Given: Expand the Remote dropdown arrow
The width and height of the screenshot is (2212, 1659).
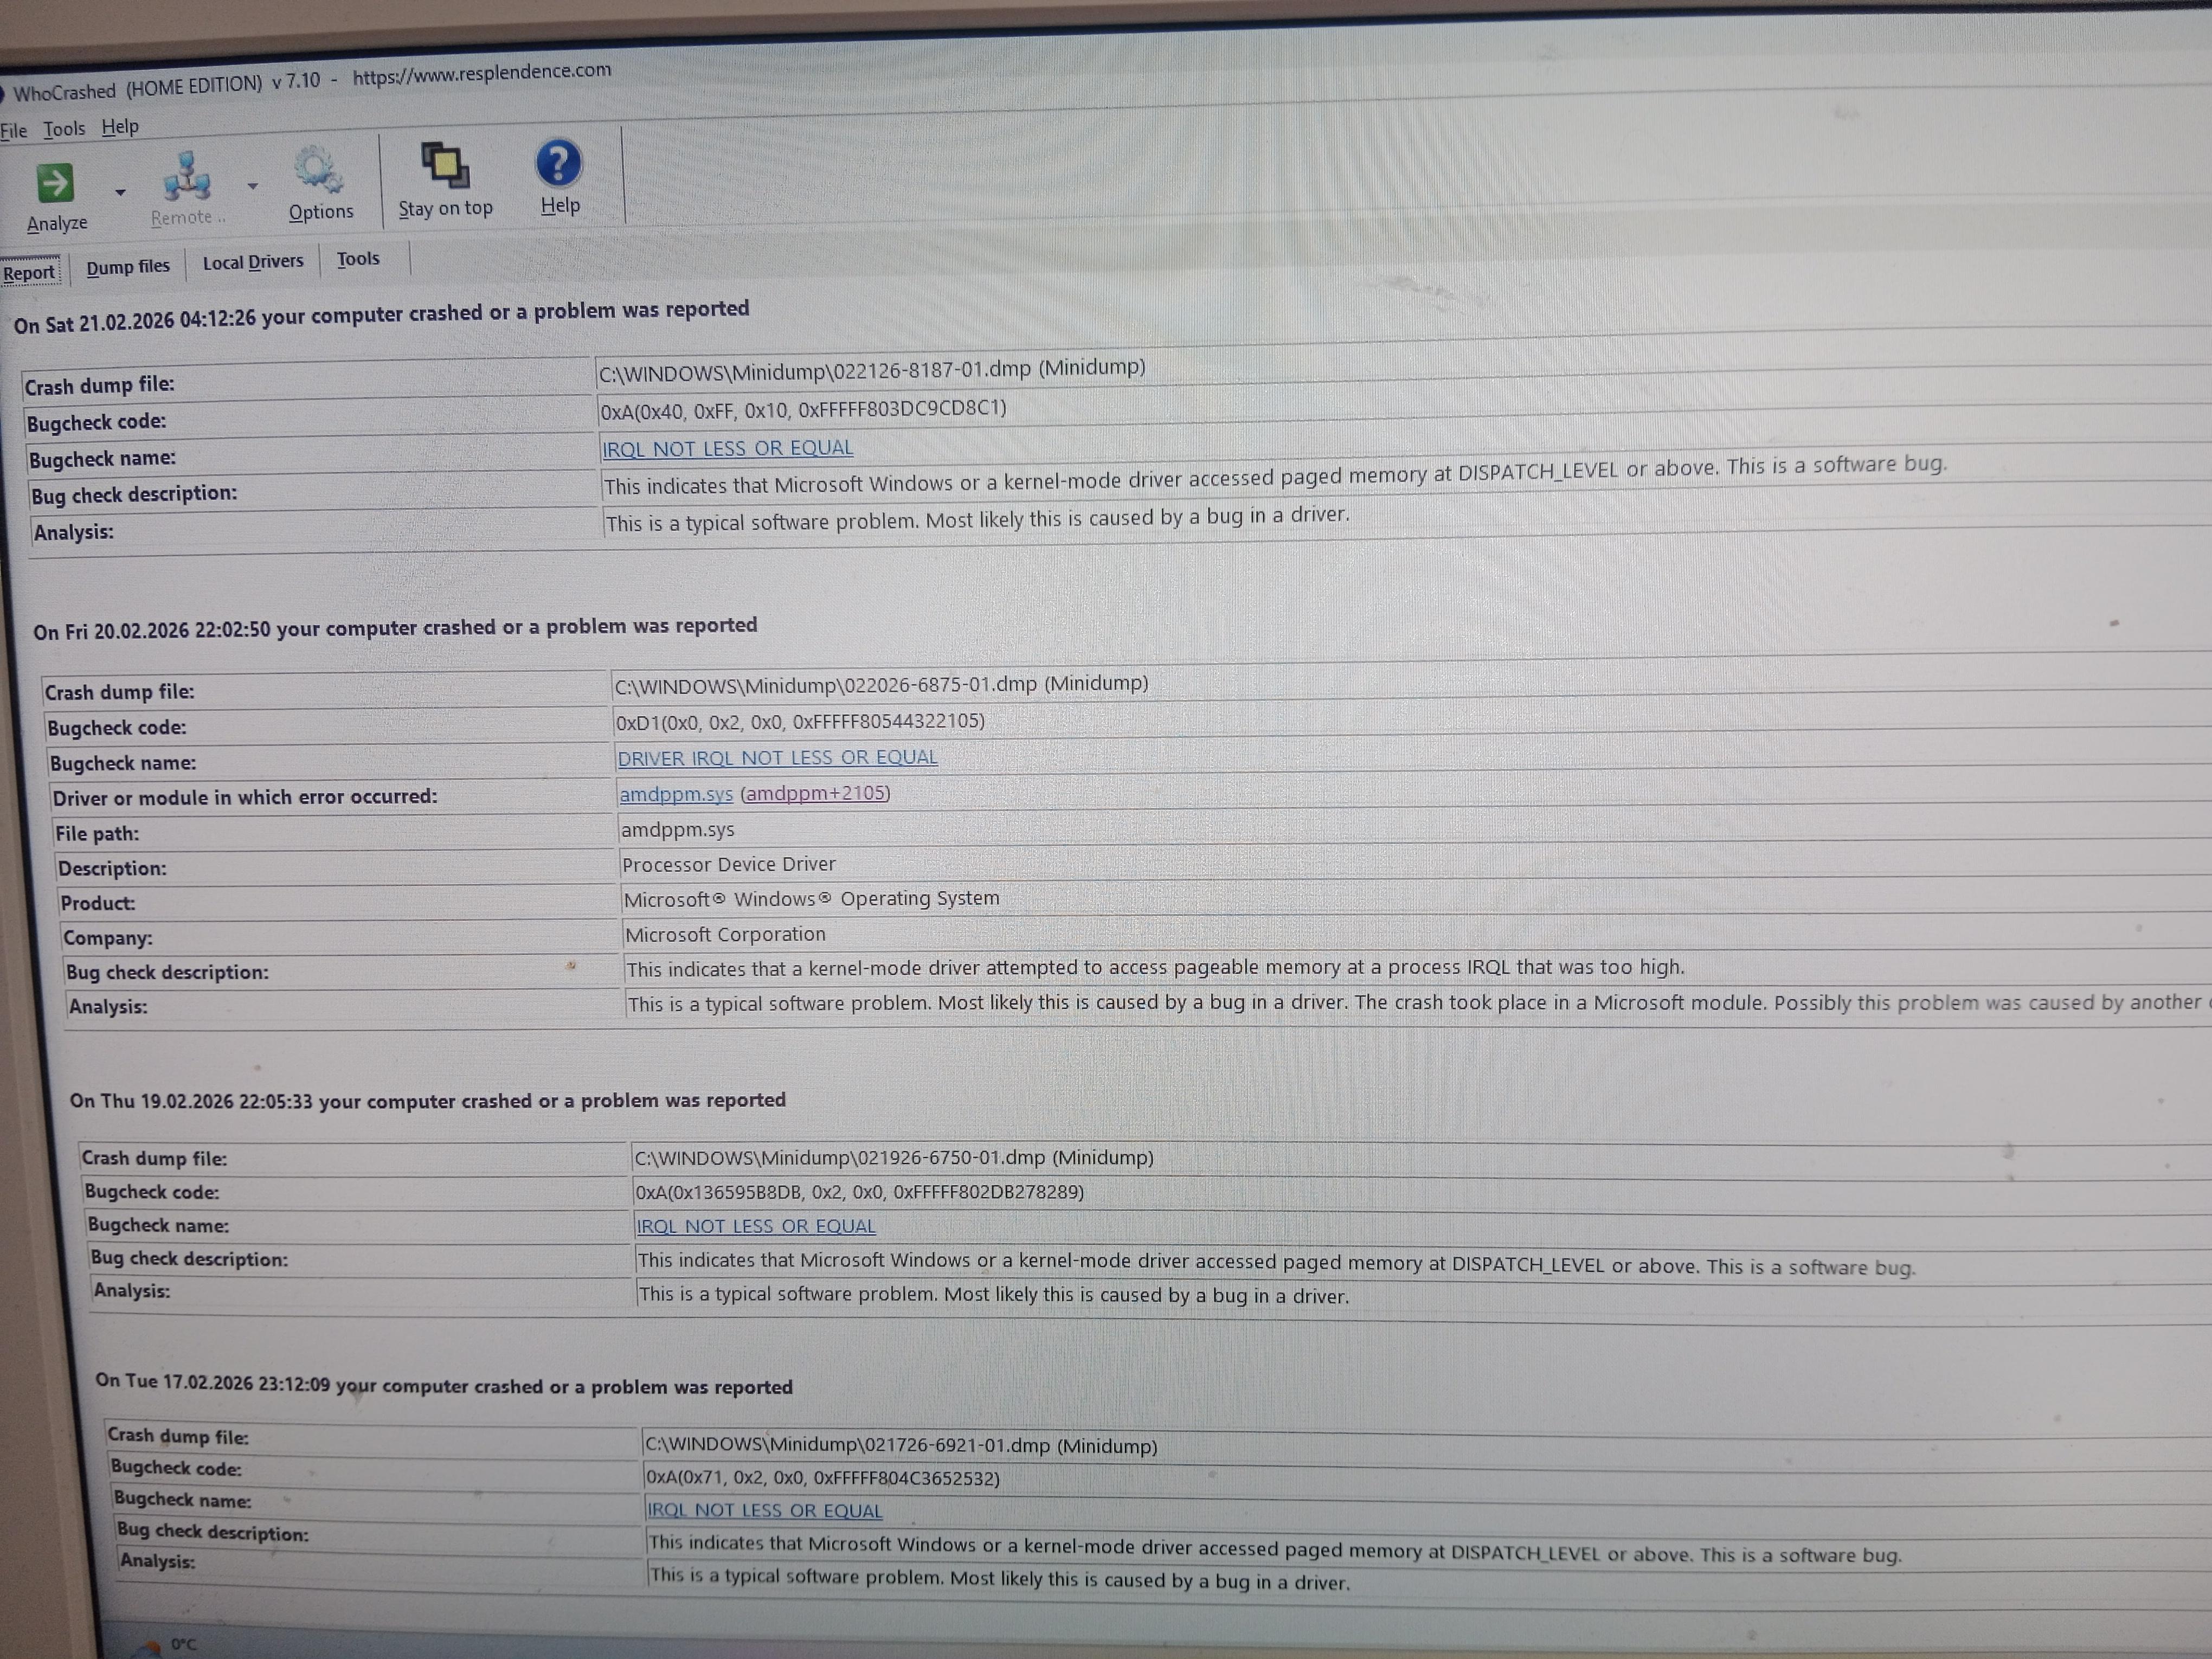Looking at the screenshot, I should point(252,186).
